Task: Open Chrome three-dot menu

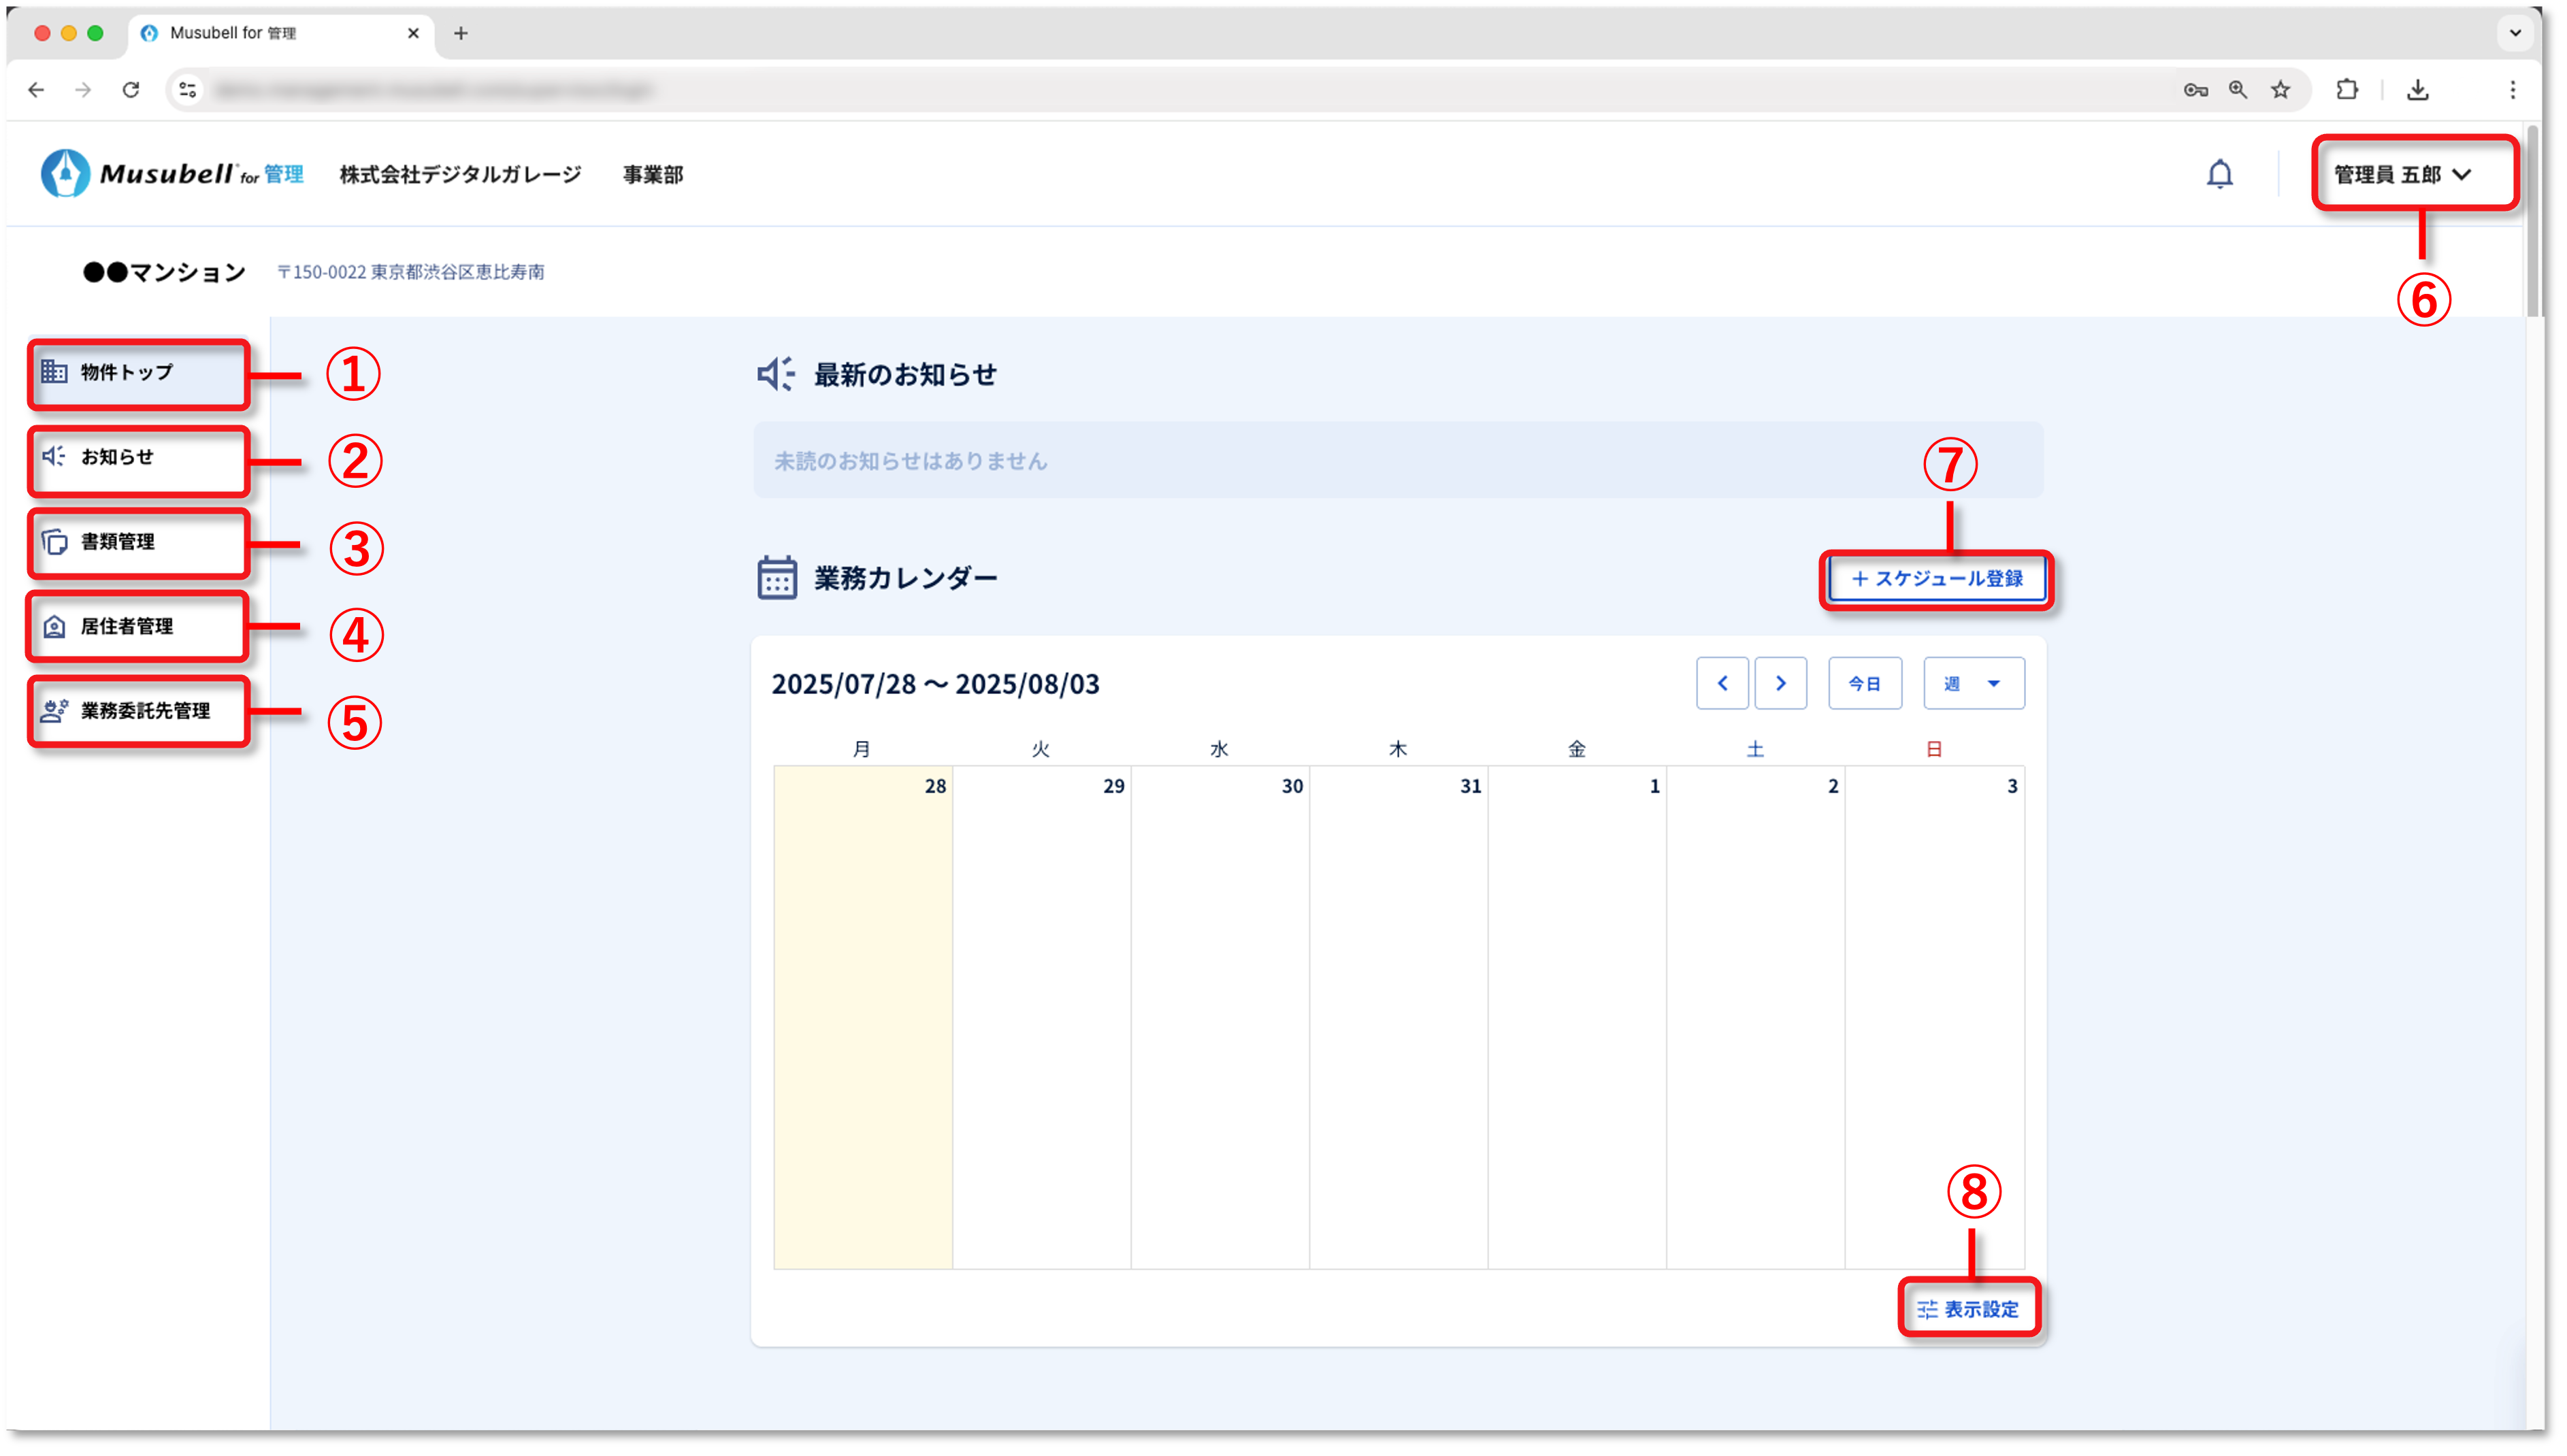Action: [x=2512, y=90]
